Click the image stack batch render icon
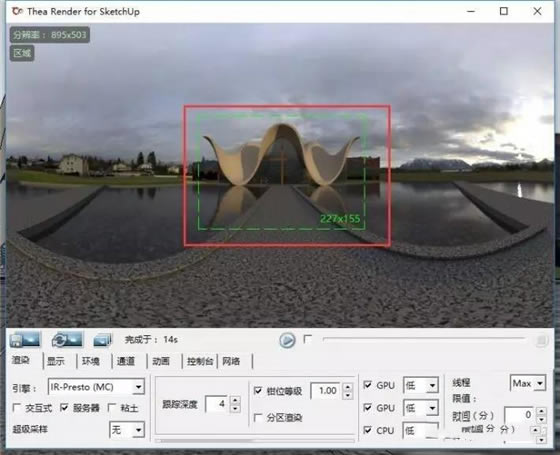 coord(102,340)
